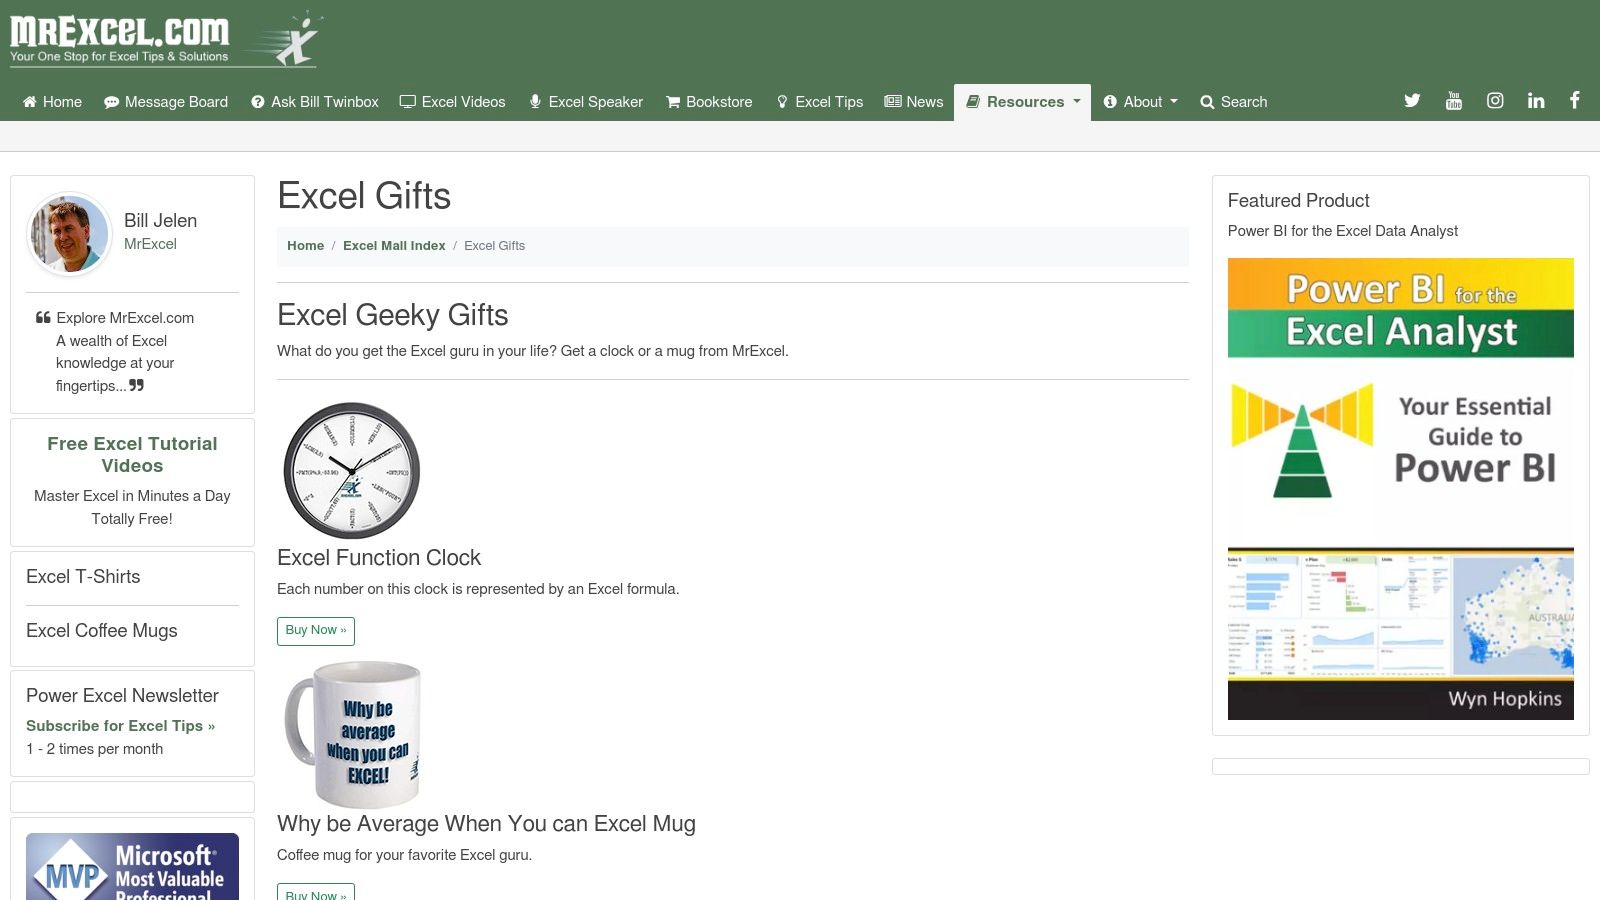Open the Twitter profile icon
The width and height of the screenshot is (1600, 900).
pyautogui.click(x=1412, y=100)
